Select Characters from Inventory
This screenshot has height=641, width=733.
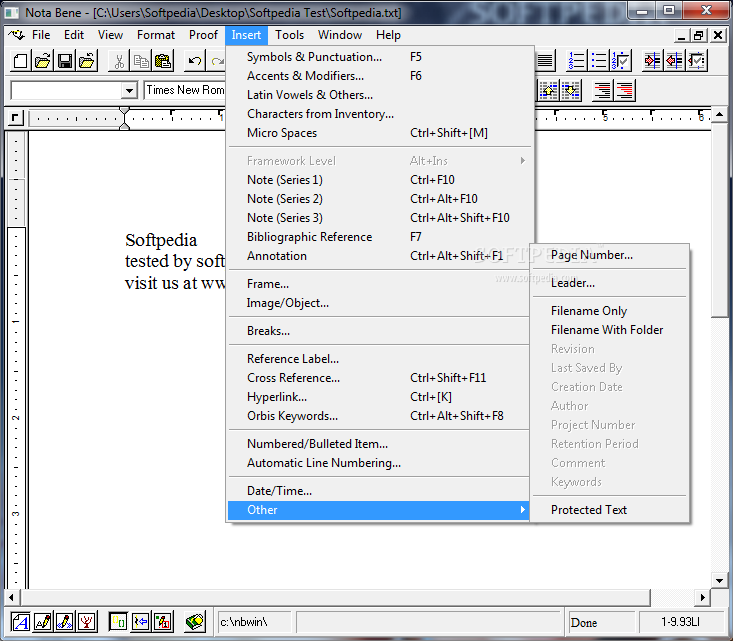click(x=379, y=114)
